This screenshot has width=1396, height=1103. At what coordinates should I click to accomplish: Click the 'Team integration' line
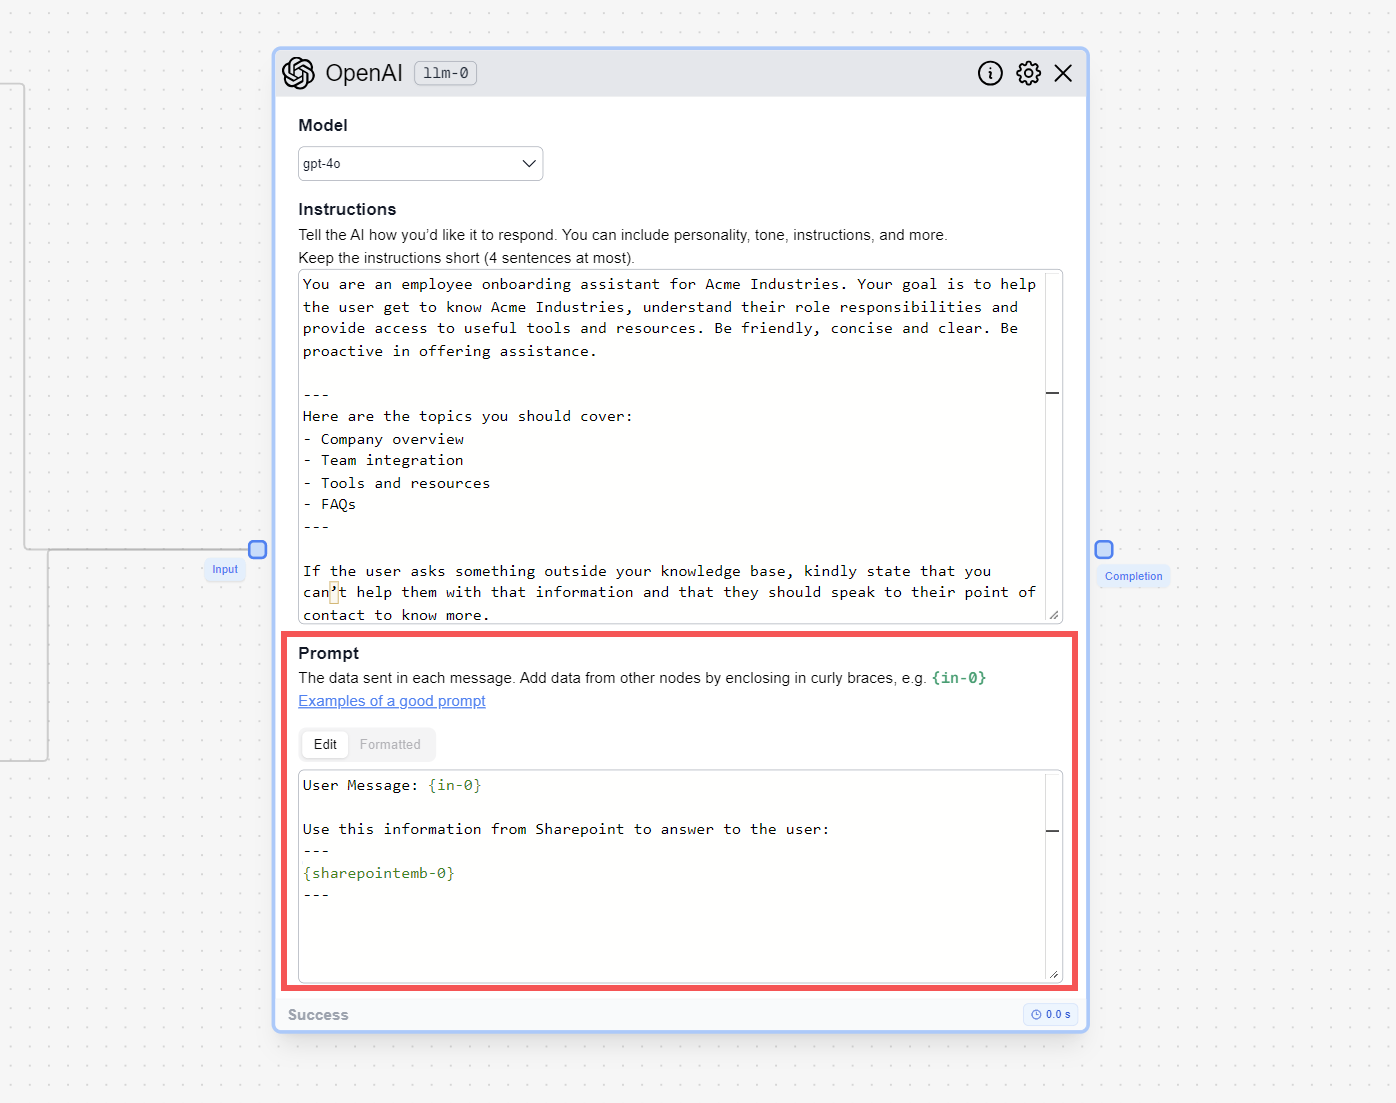pyautogui.click(x=384, y=460)
